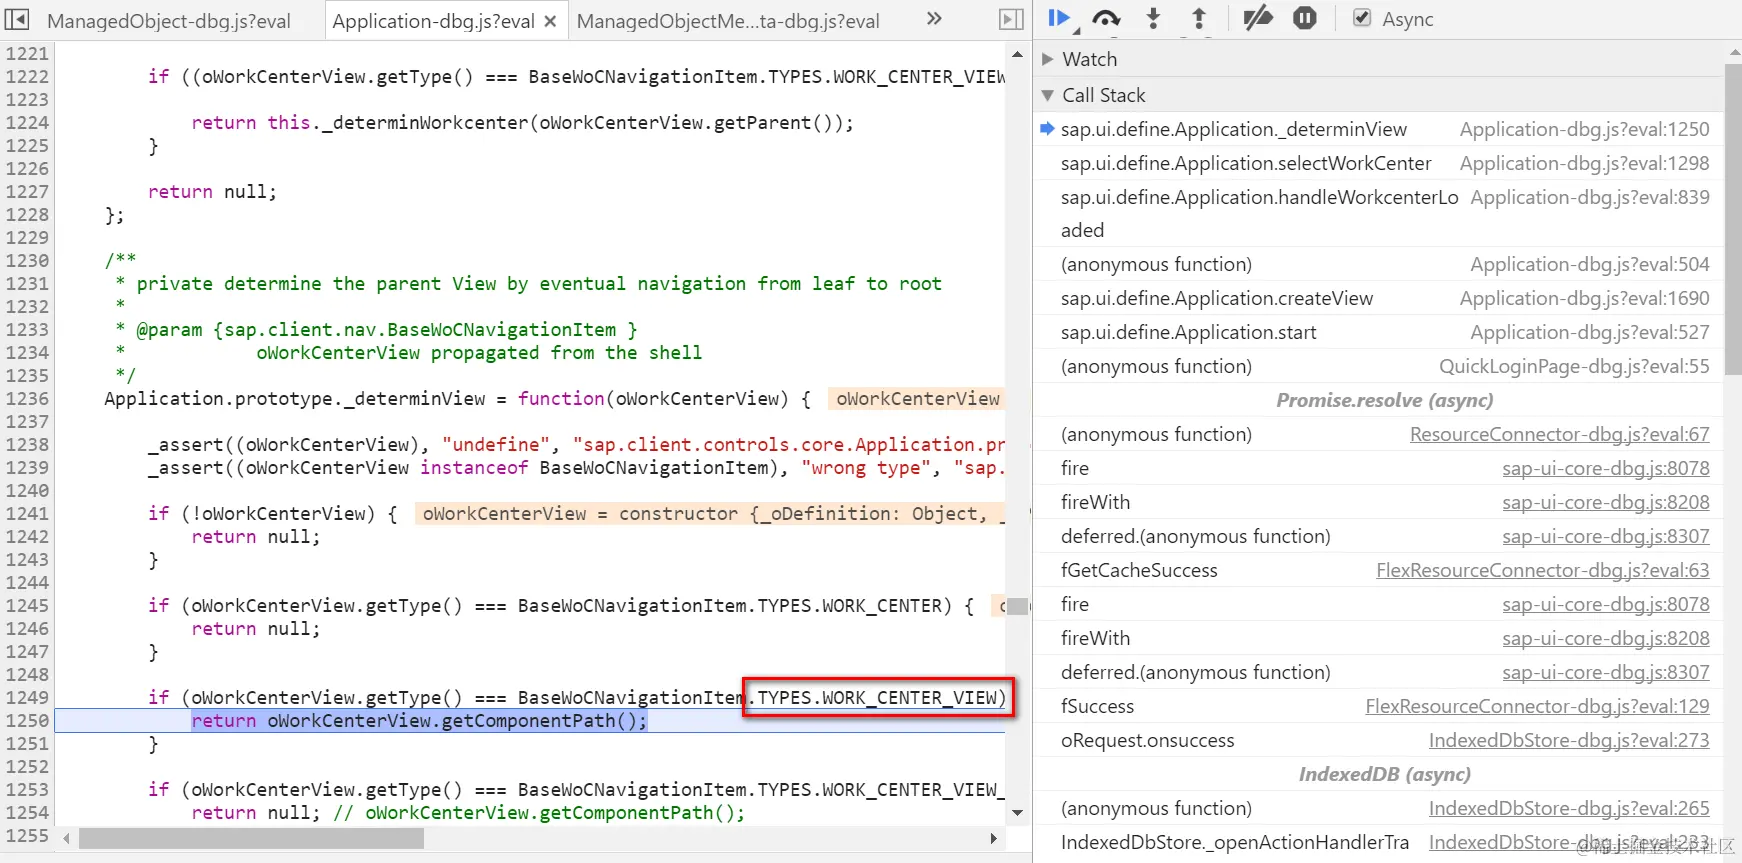Viewport: 1742px width, 863px height.
Task: Toggle pause on exceptions icon
Action: point(1305,18)
